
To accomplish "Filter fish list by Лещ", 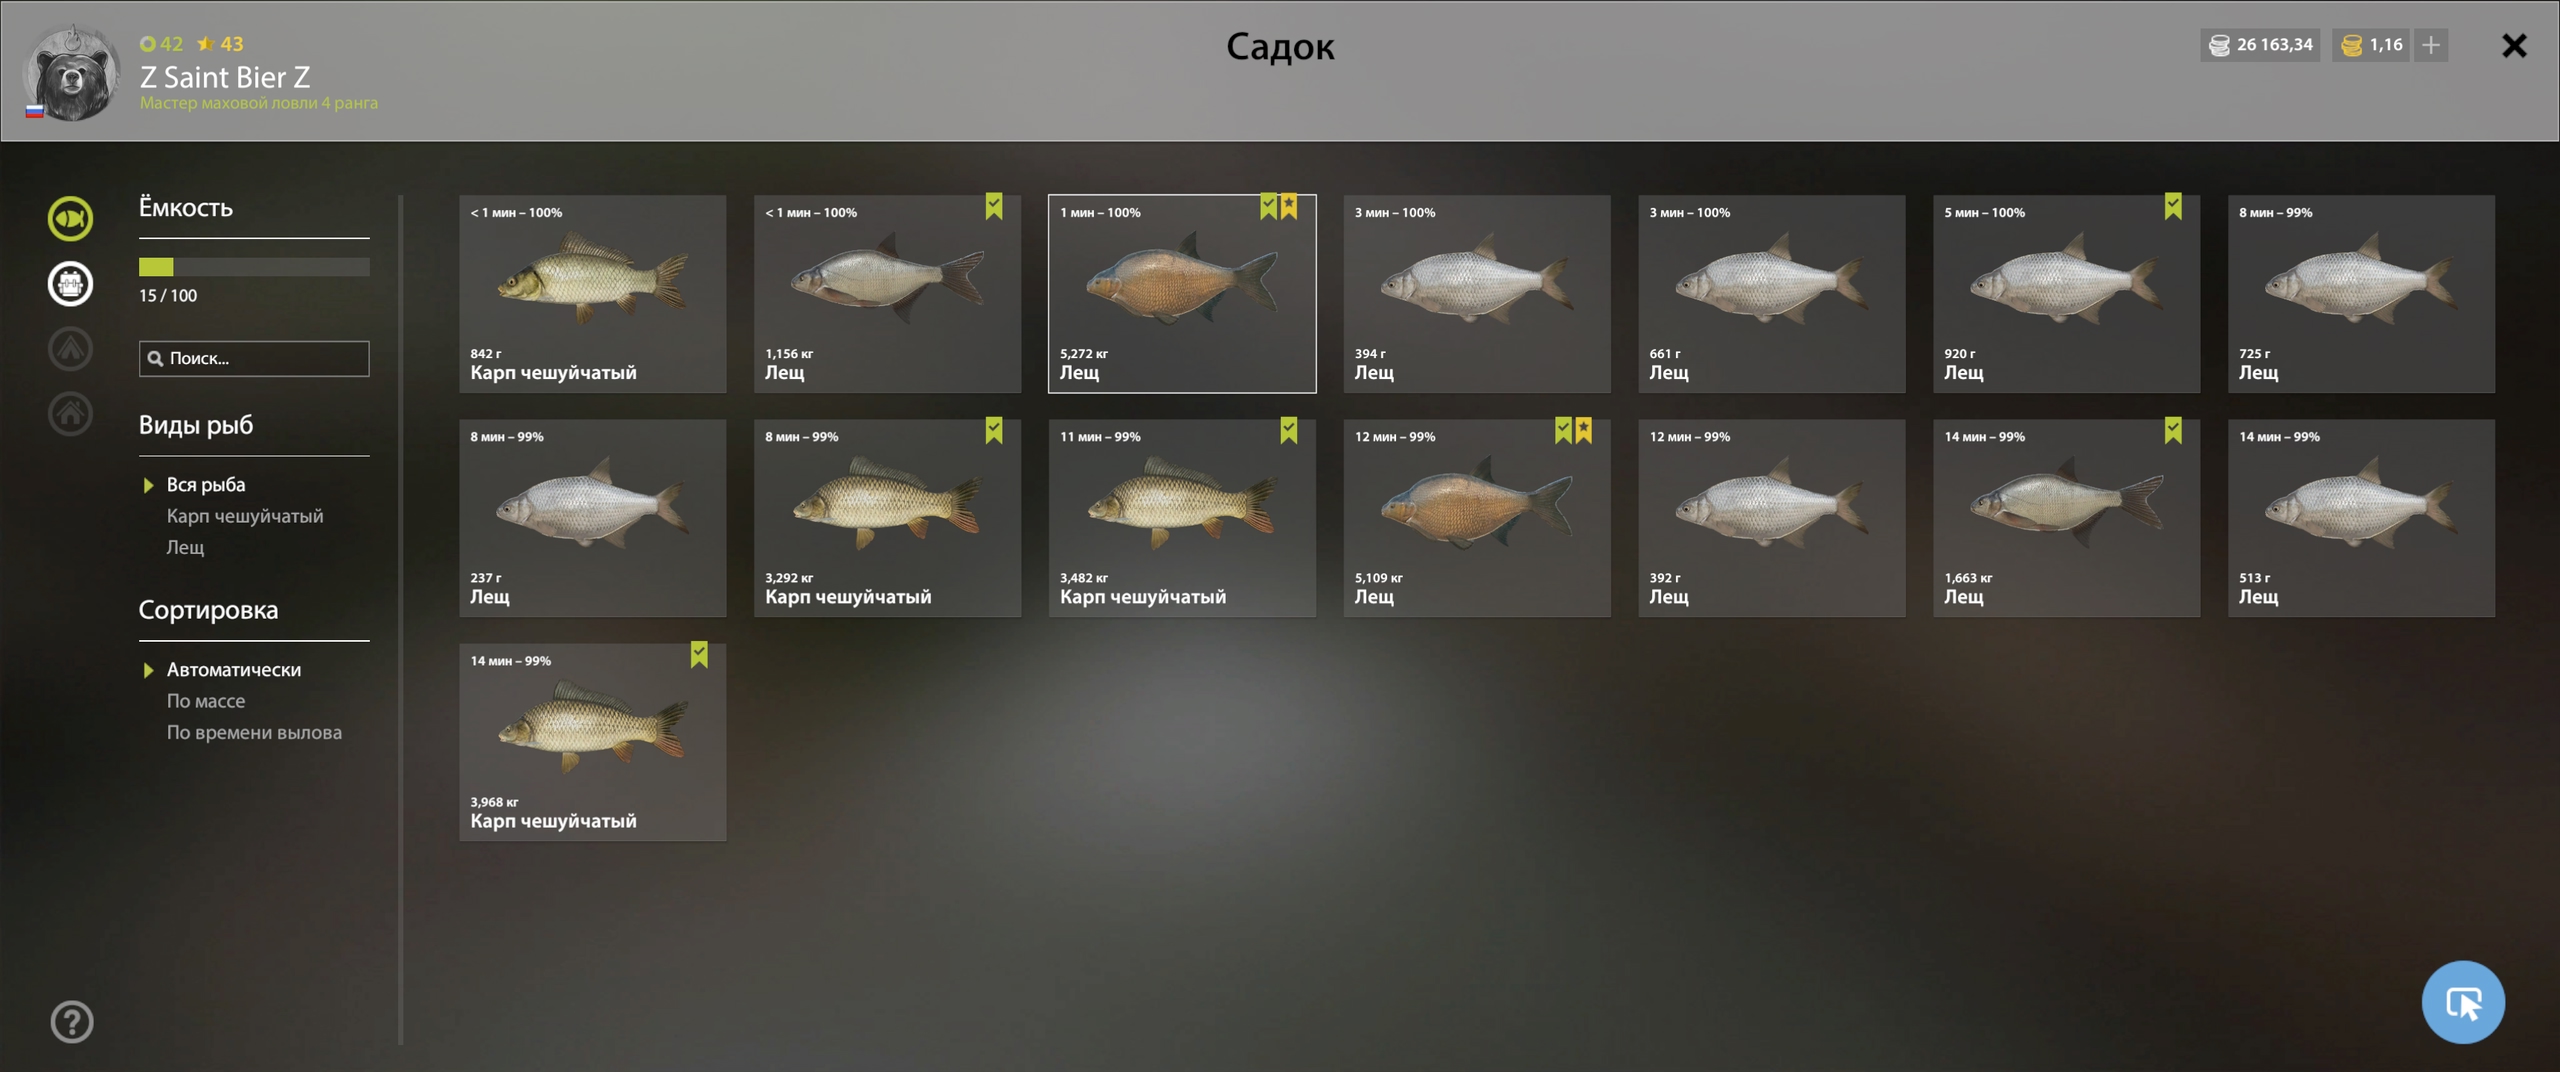I will tap(185, 547).
